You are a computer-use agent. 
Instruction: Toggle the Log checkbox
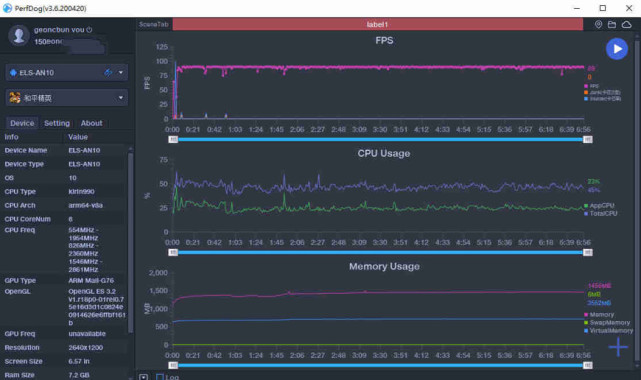[160, 377]
